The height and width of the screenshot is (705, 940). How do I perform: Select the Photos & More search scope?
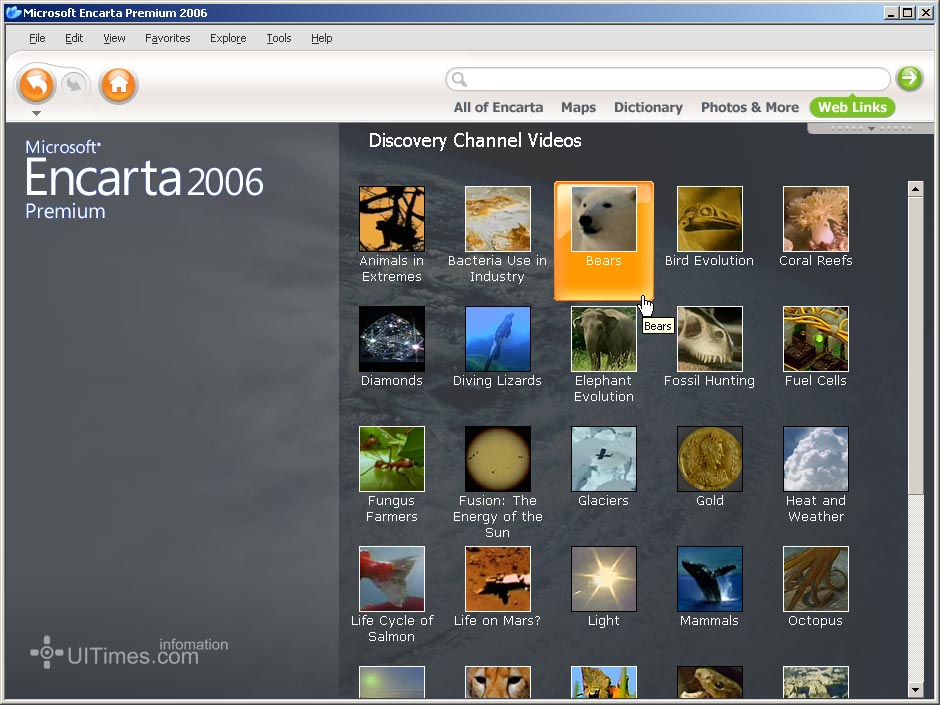pos(749,107)
